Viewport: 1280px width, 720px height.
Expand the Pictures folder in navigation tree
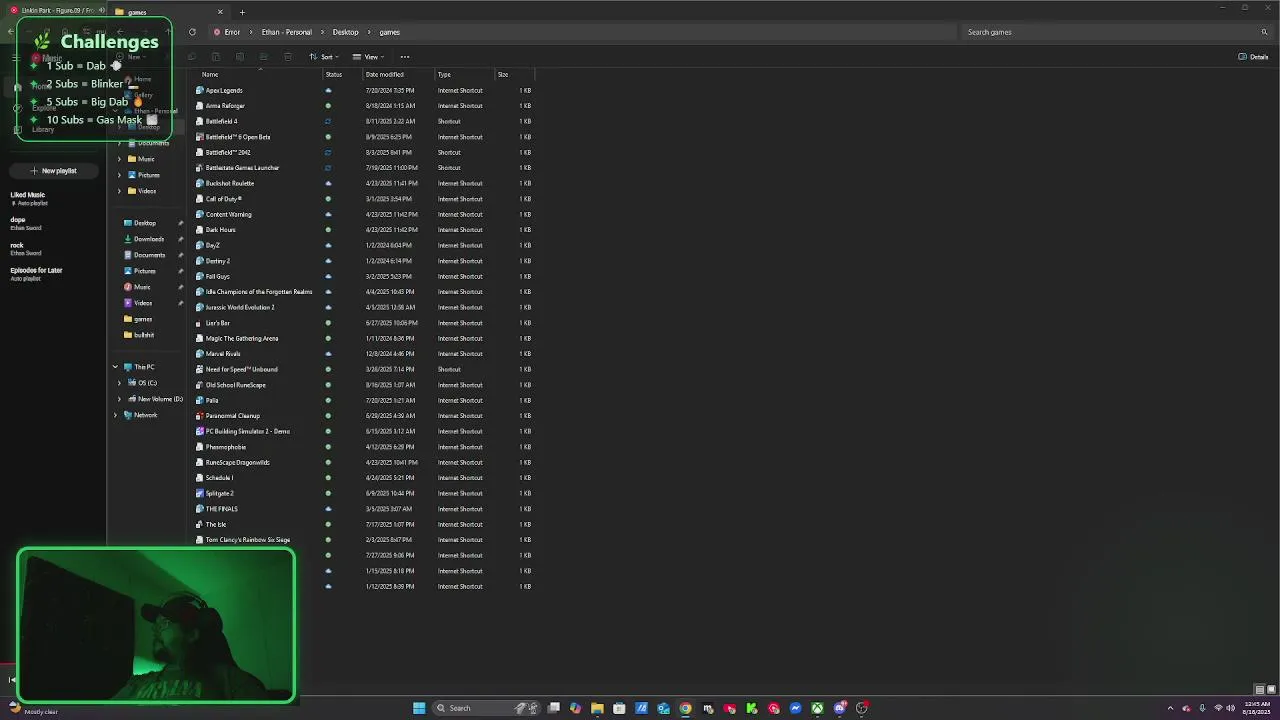click(x=119, y=175)
